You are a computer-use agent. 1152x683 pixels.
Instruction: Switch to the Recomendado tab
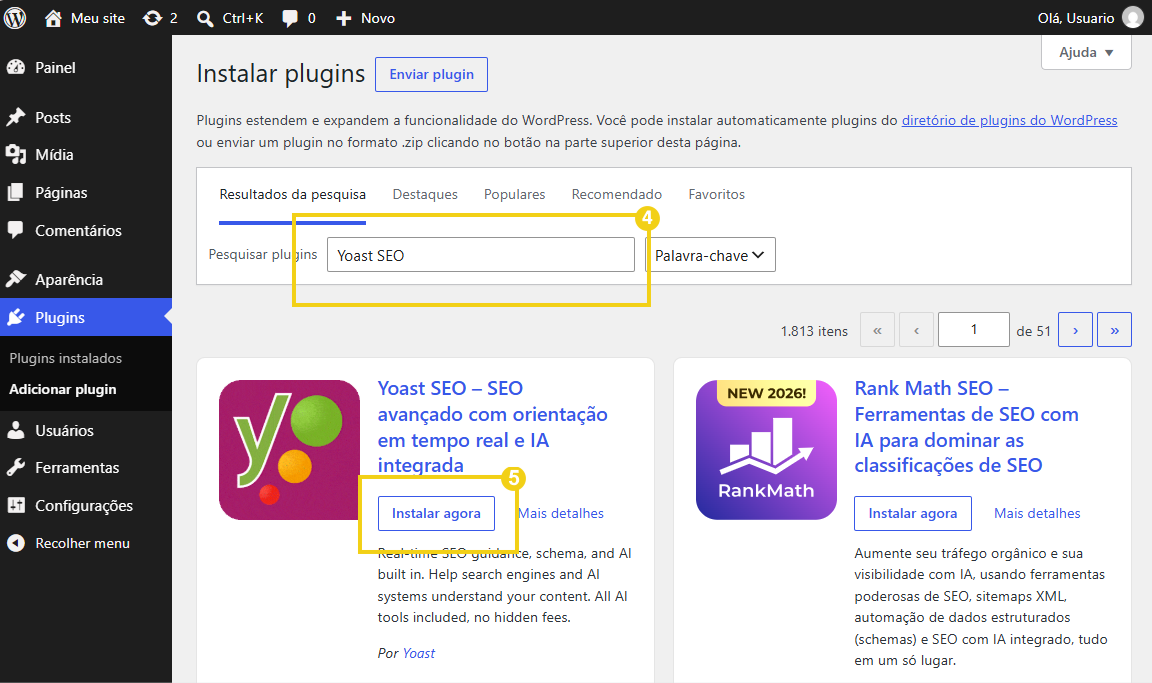click(616, 195)
